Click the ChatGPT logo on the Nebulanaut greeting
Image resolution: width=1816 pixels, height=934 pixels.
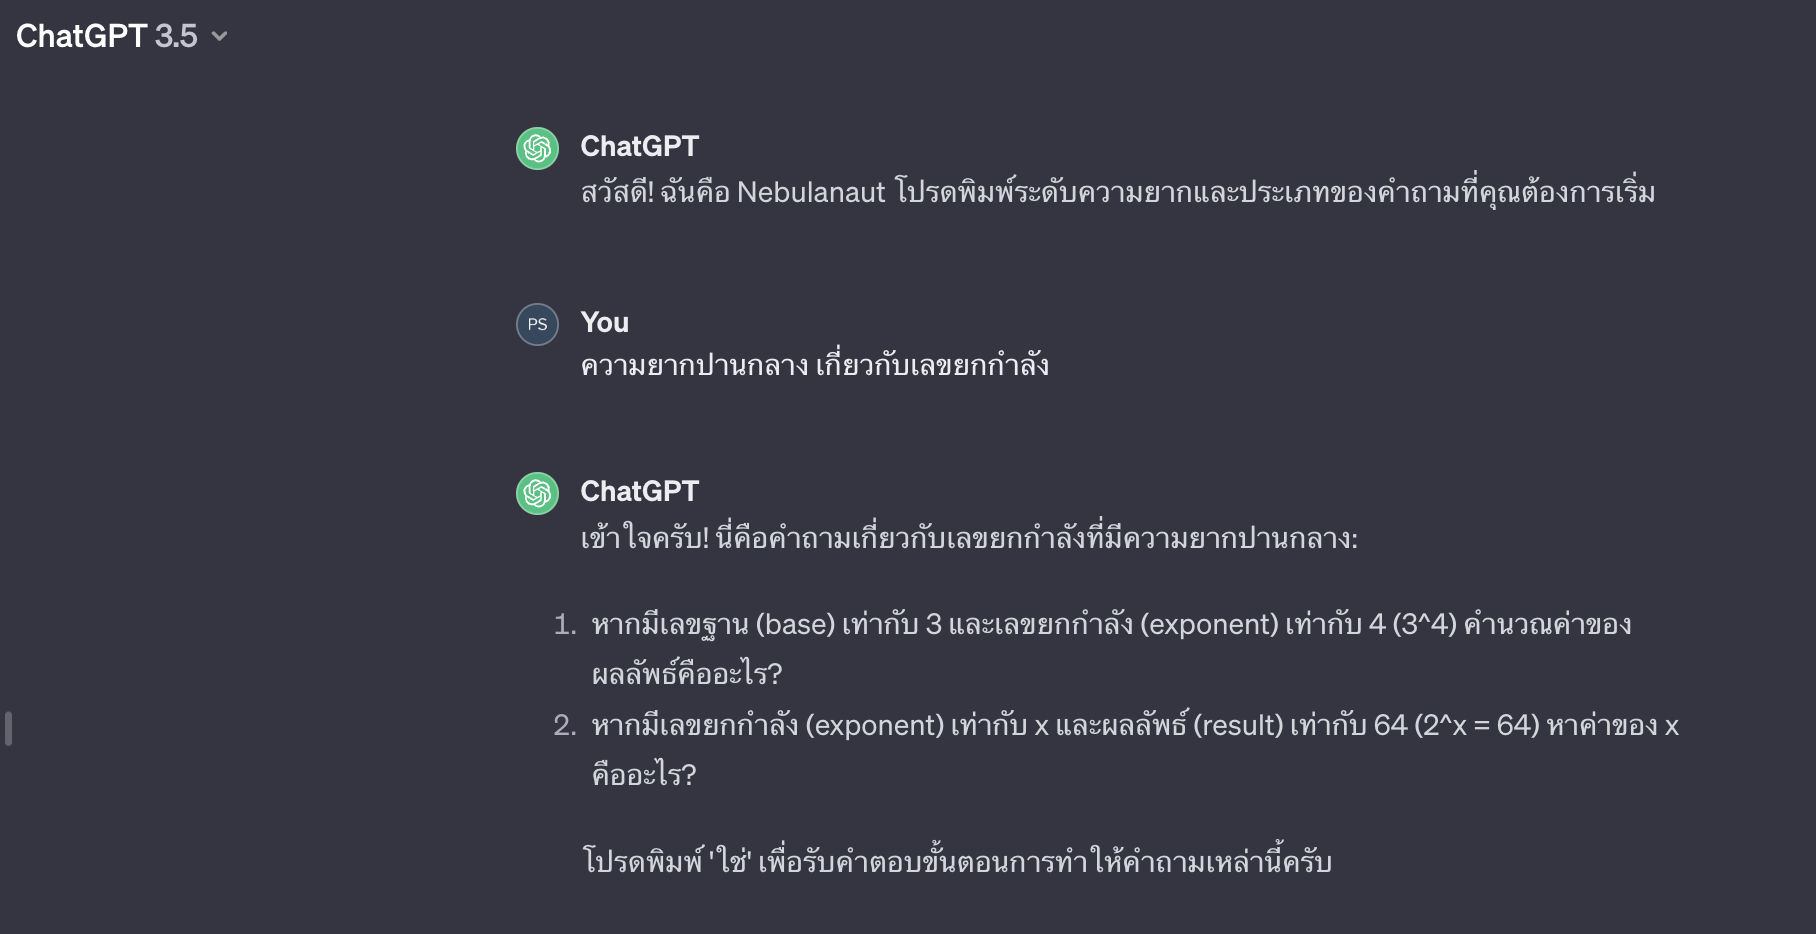[x=537, y=148]
